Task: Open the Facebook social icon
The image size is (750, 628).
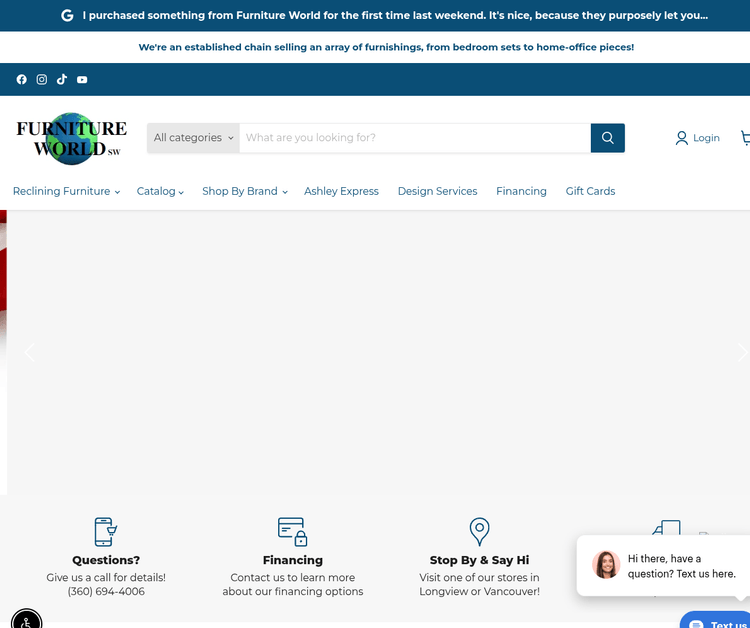Action: (22, 79)
